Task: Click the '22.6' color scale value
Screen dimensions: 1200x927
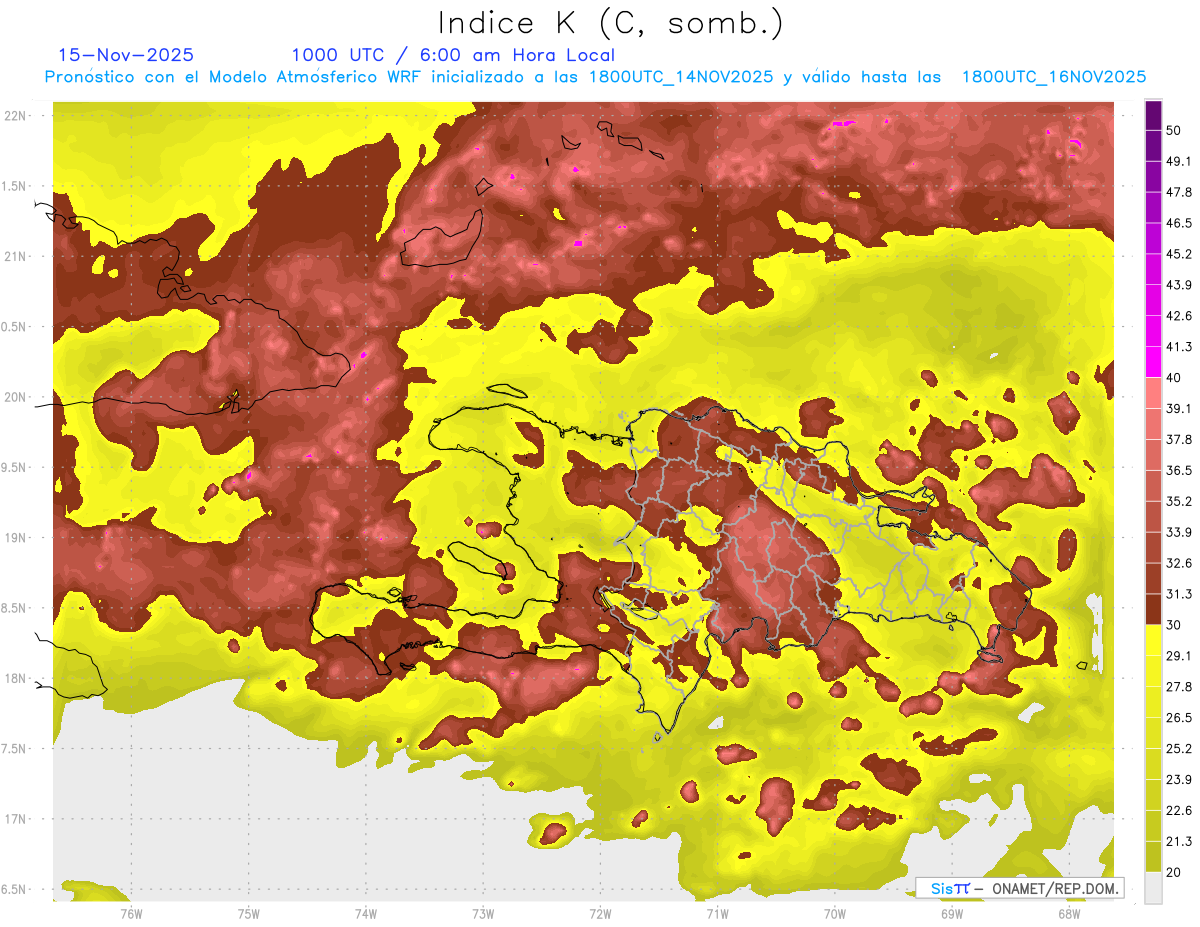Action: coord(1179,810)
